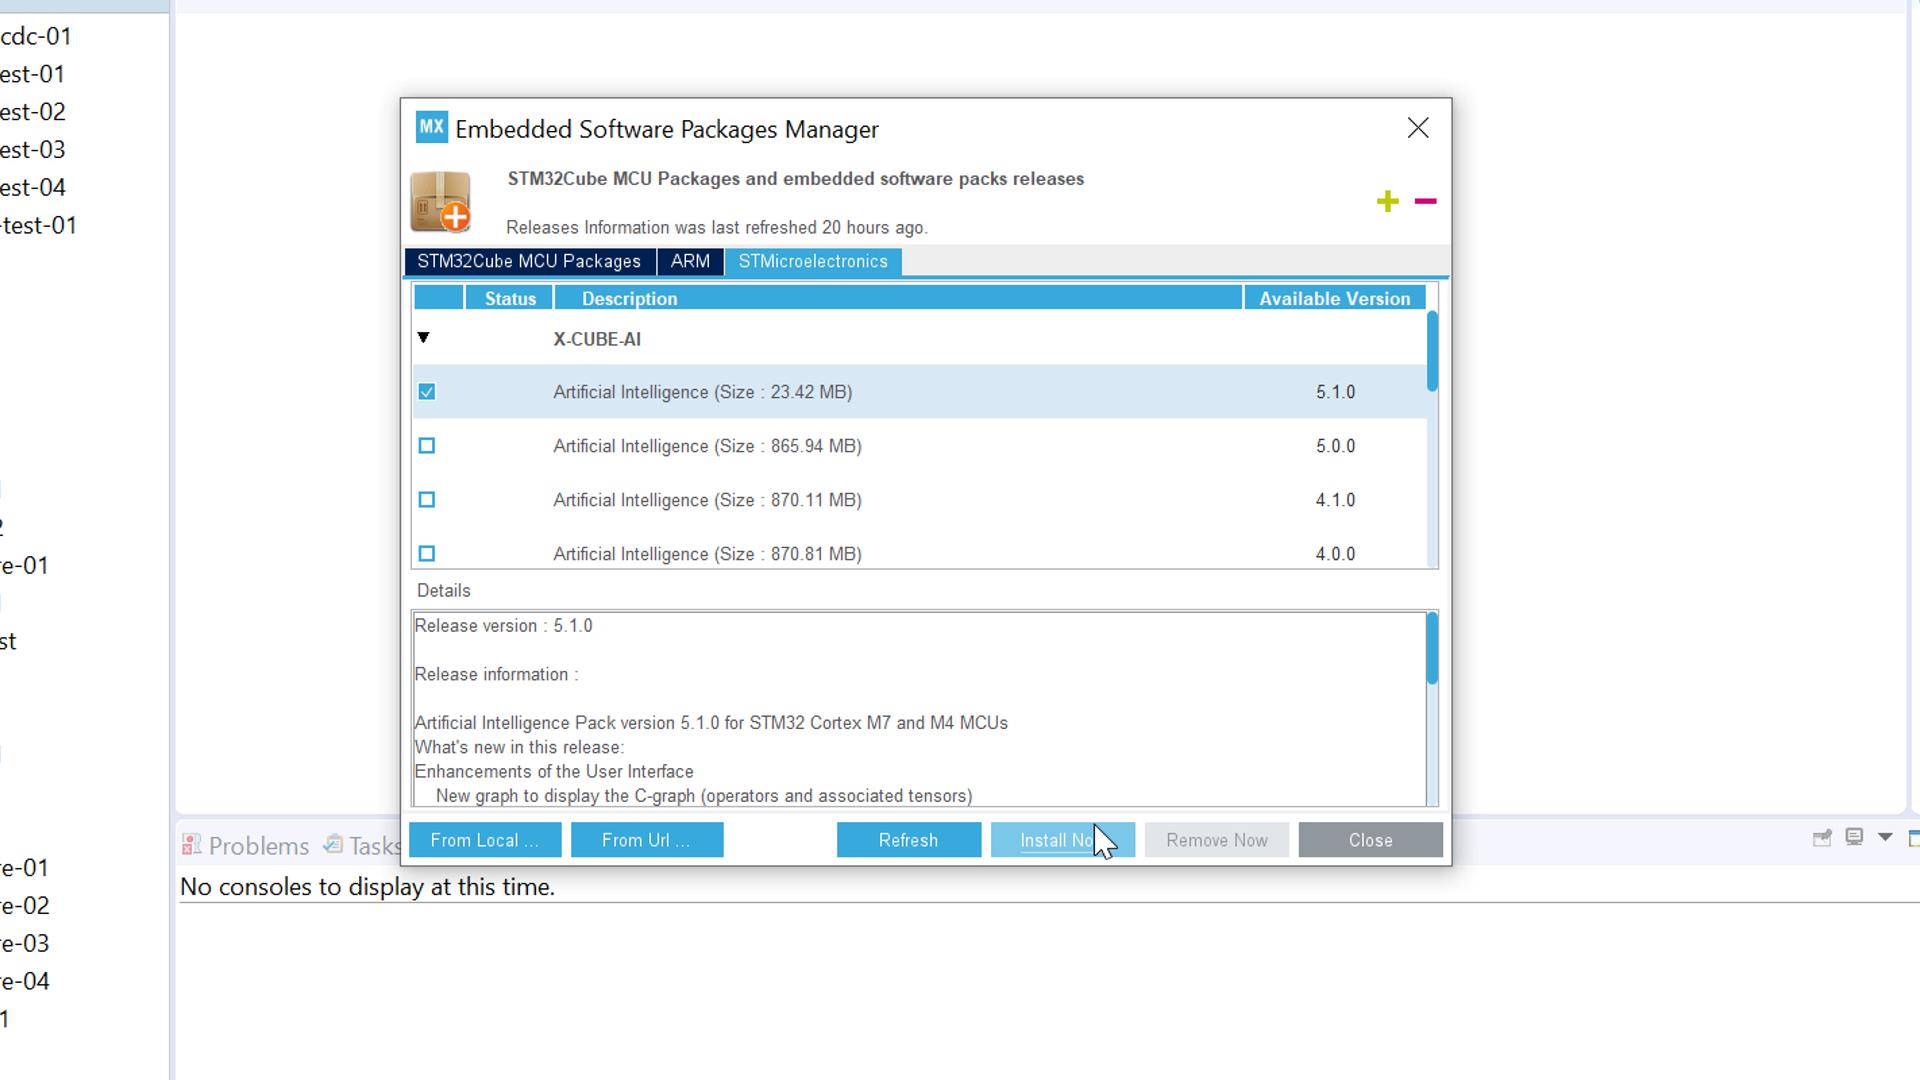Viewport: 1920px width, 1080px height.
Task: Tick the 4.0.0 Artificial Intelligence checkbox
Action: point(427,553)
